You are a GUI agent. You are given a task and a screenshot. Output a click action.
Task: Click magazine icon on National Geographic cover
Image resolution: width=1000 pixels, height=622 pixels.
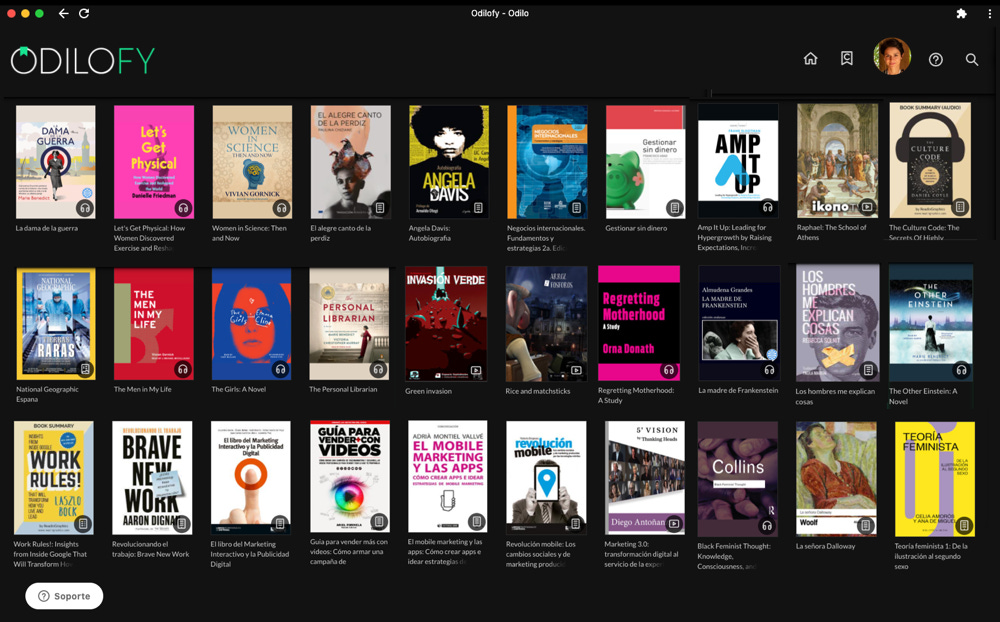(85, 369)
